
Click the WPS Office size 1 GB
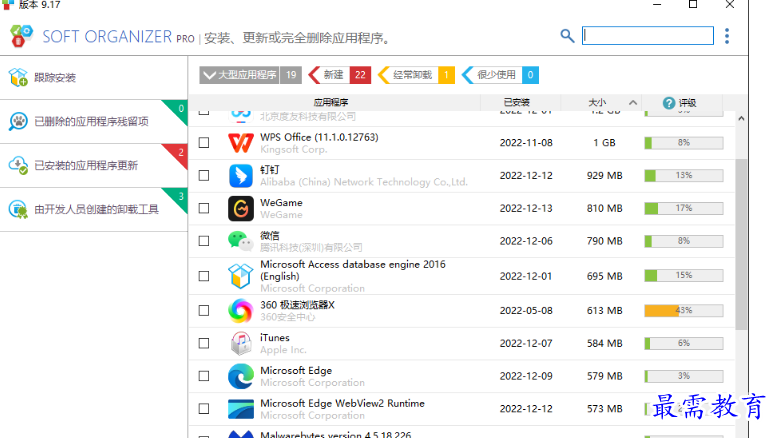604,143
